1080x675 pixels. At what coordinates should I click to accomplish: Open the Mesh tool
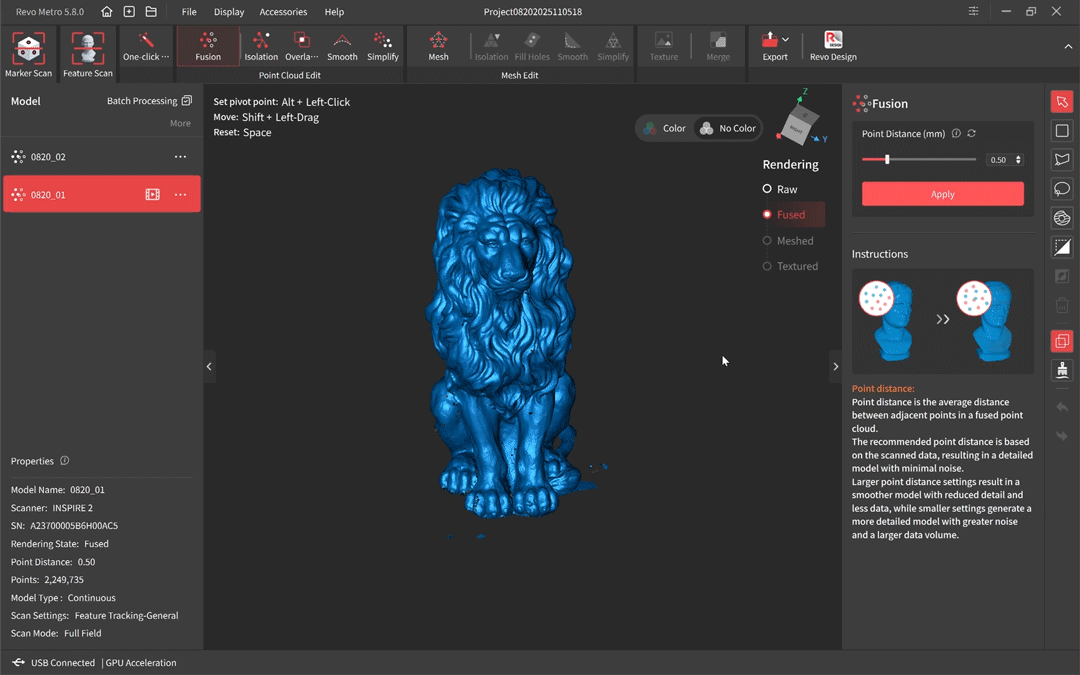coord(438,47)
